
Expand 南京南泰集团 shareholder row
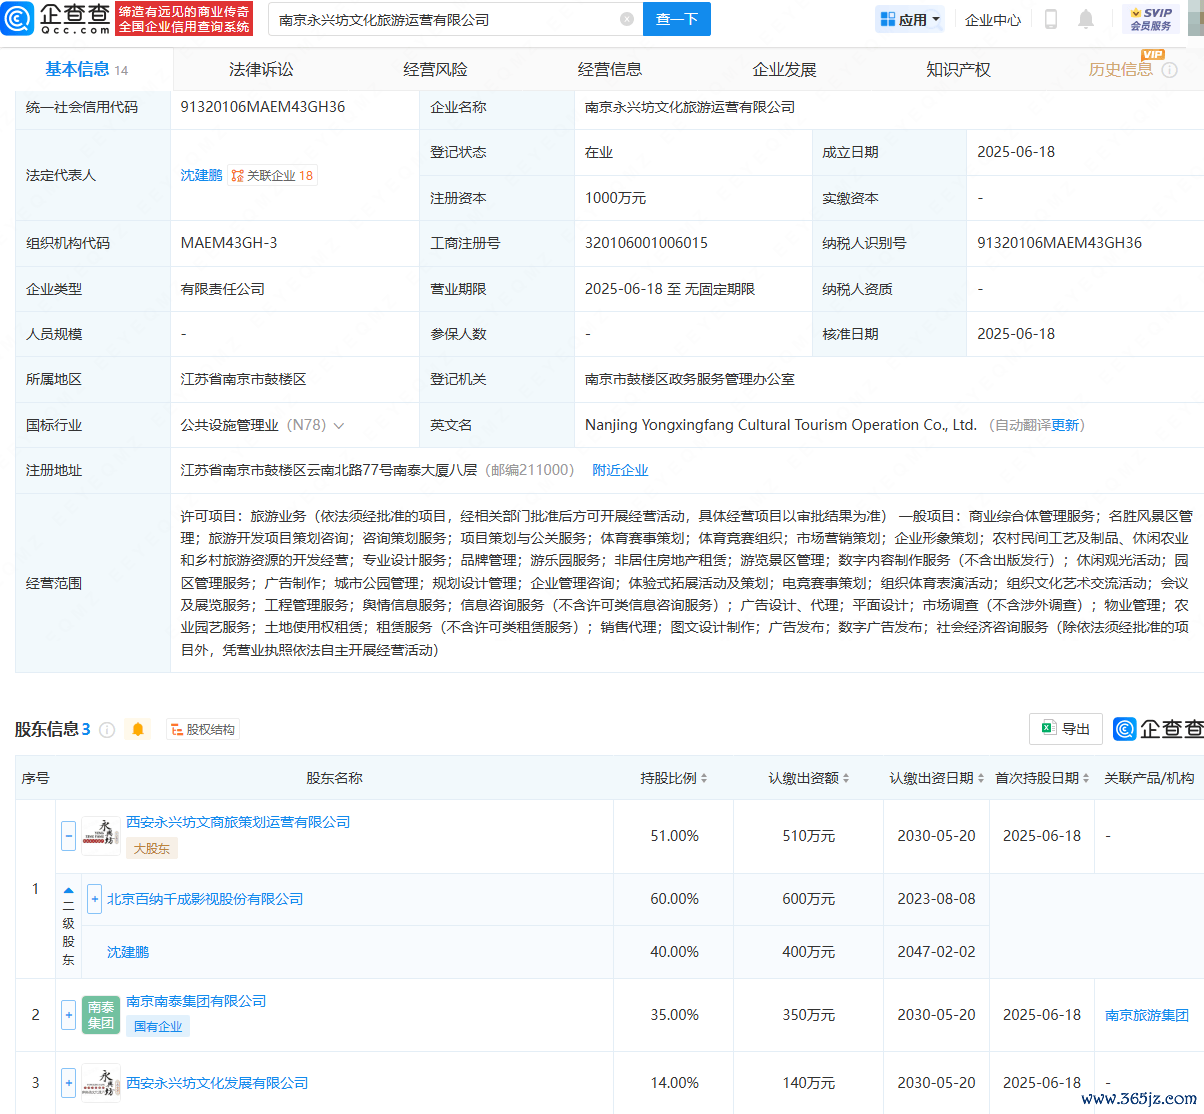click(x=68, y=1015)
